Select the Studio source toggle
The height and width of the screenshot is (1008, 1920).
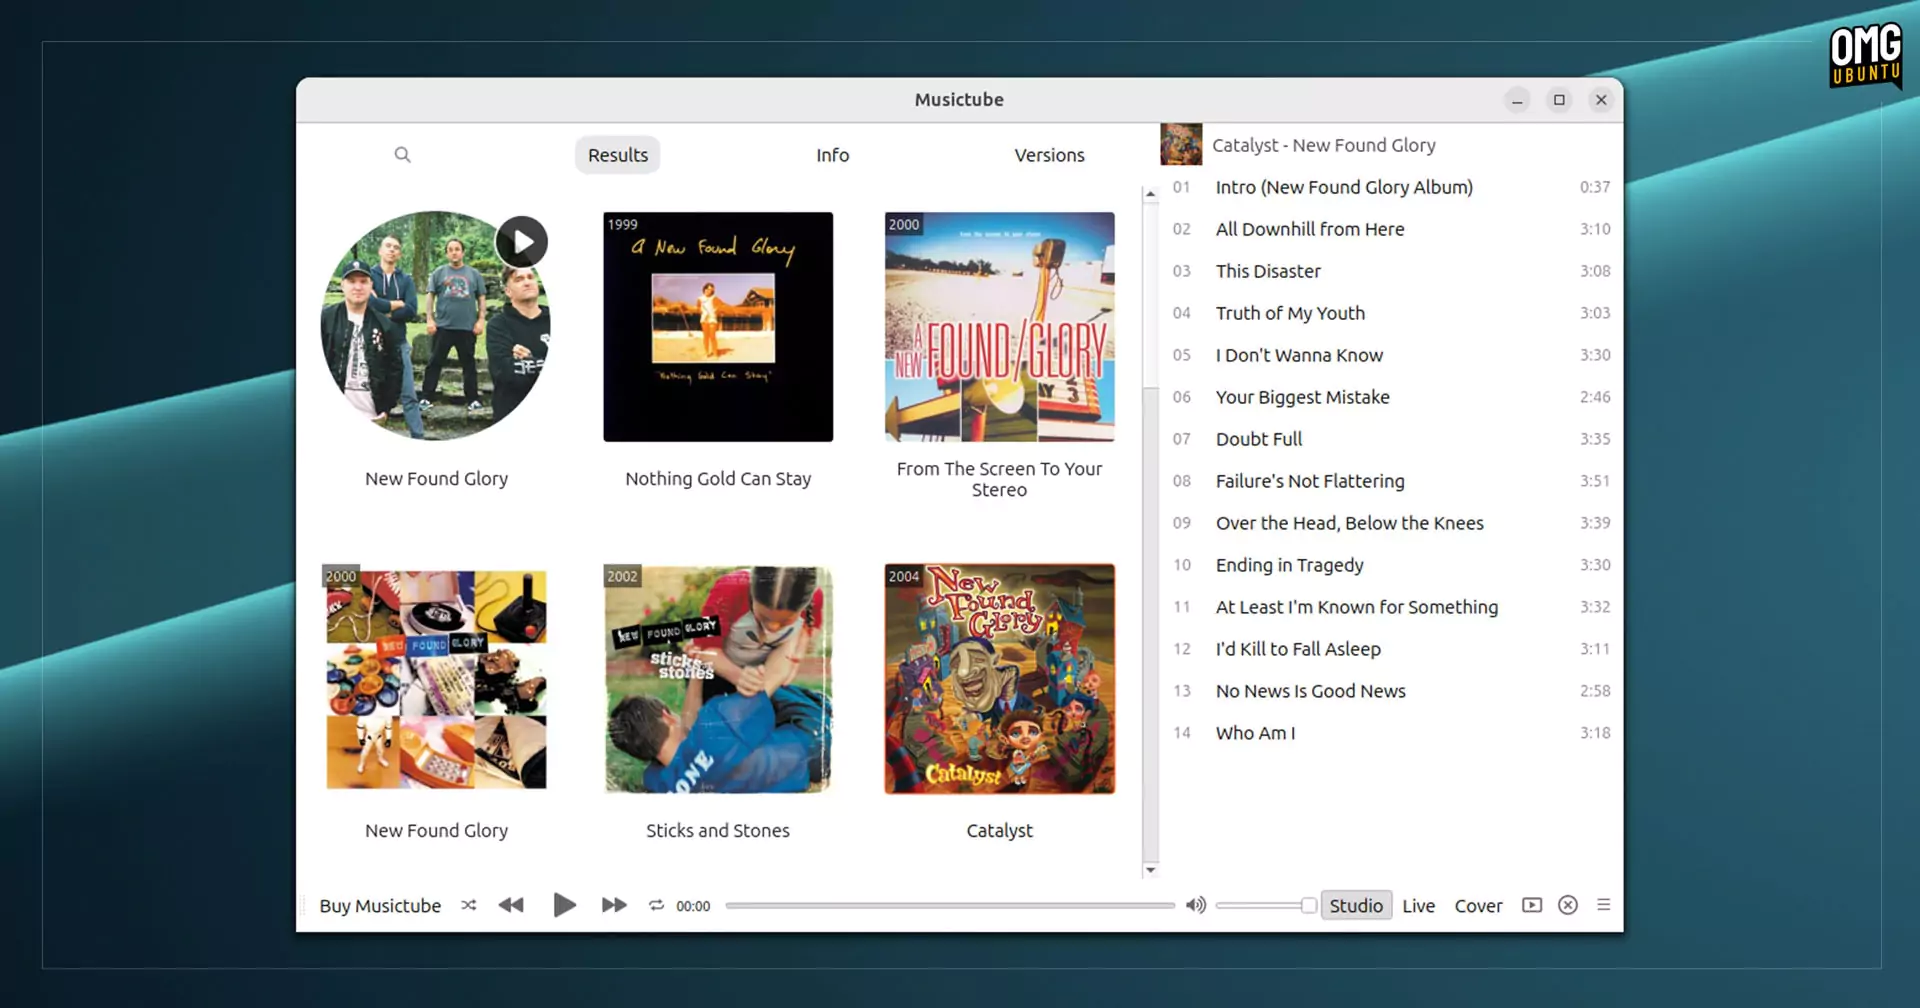1356,905
